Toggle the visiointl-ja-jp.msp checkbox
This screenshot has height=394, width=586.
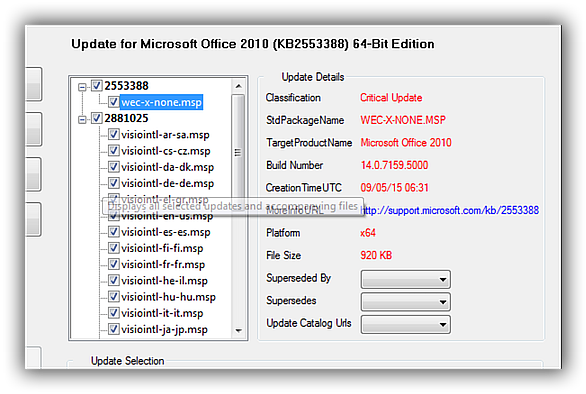click(114, 329)
